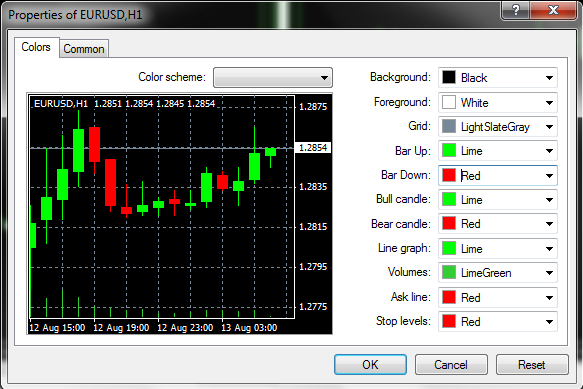Click the Lime Bull candle swatch

pyautogui.click(x=449, y=199)
